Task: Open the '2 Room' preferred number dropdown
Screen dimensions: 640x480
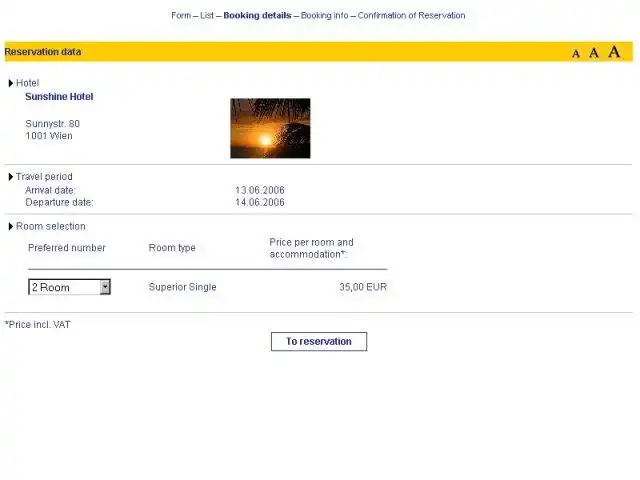Action: click(69, 287)
